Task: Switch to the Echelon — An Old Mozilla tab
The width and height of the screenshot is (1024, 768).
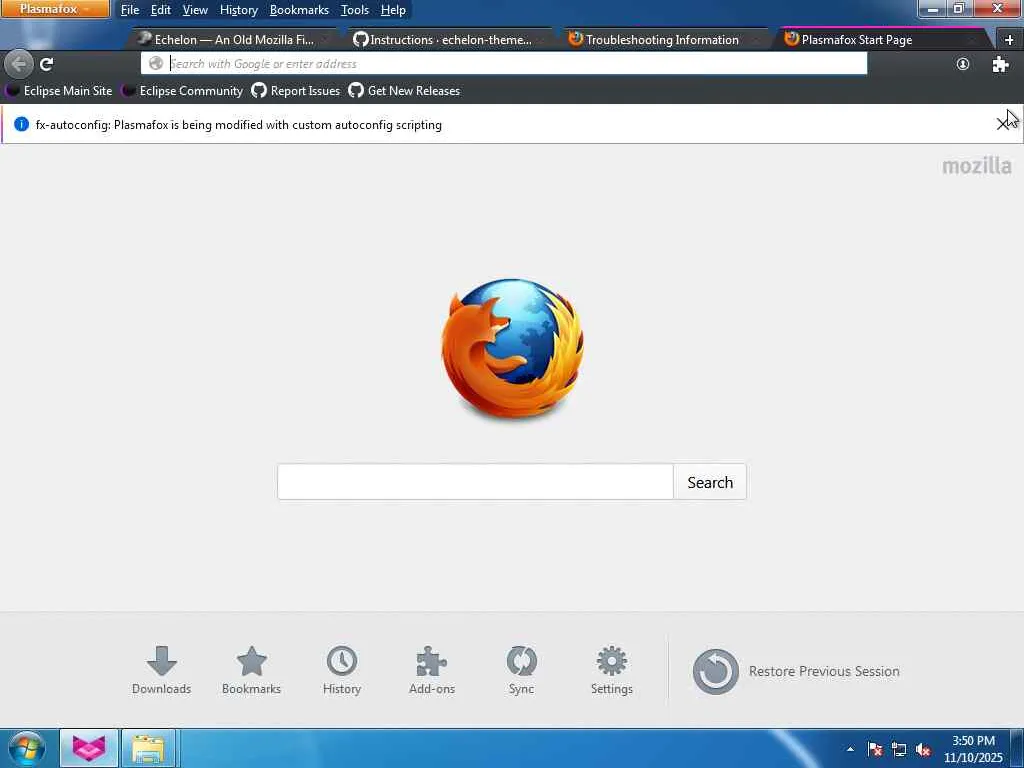Action: pyautogui.click(x=233, y=39)
